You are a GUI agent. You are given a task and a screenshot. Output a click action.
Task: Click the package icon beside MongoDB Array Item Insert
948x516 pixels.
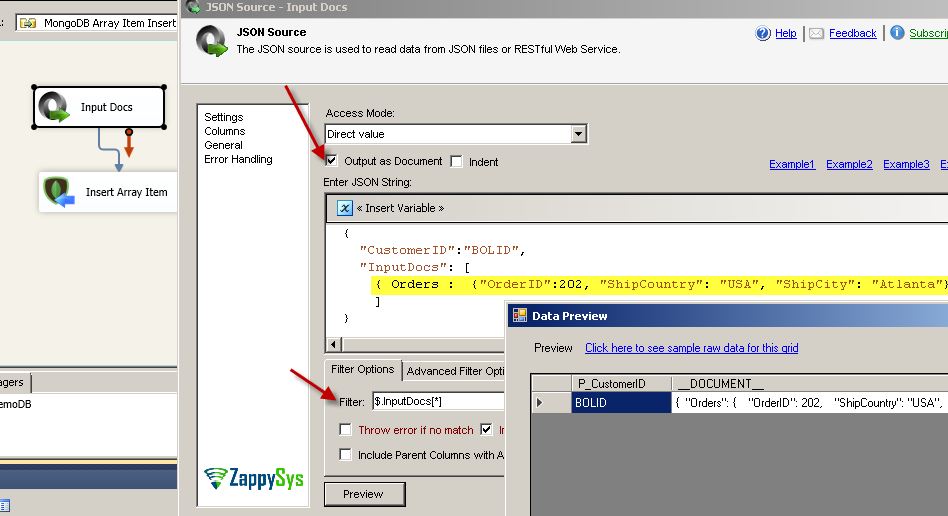(28, 23)
